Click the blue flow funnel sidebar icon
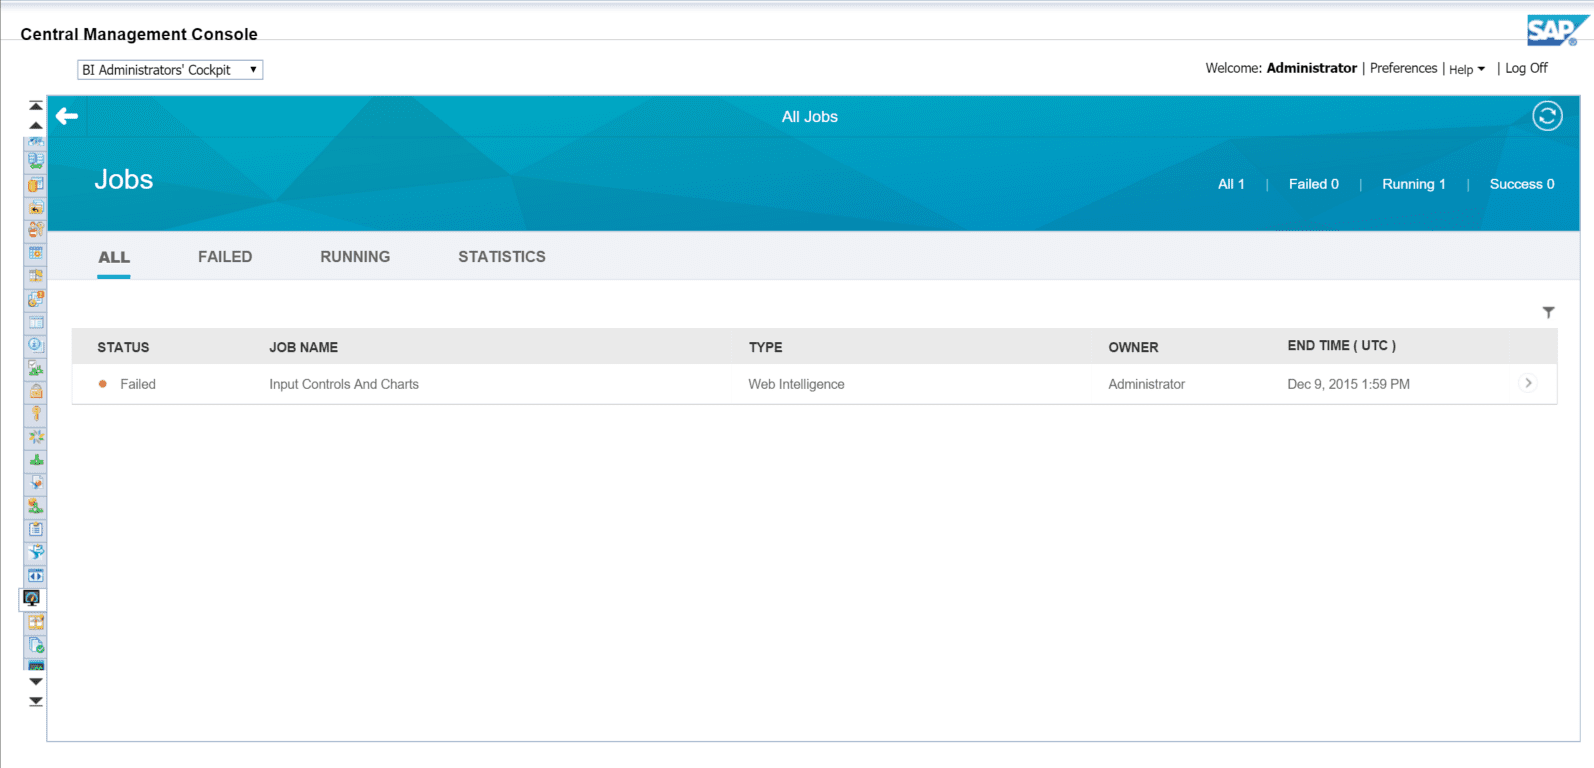Viewport: 1594px width, 768px height. coord(36,552)
